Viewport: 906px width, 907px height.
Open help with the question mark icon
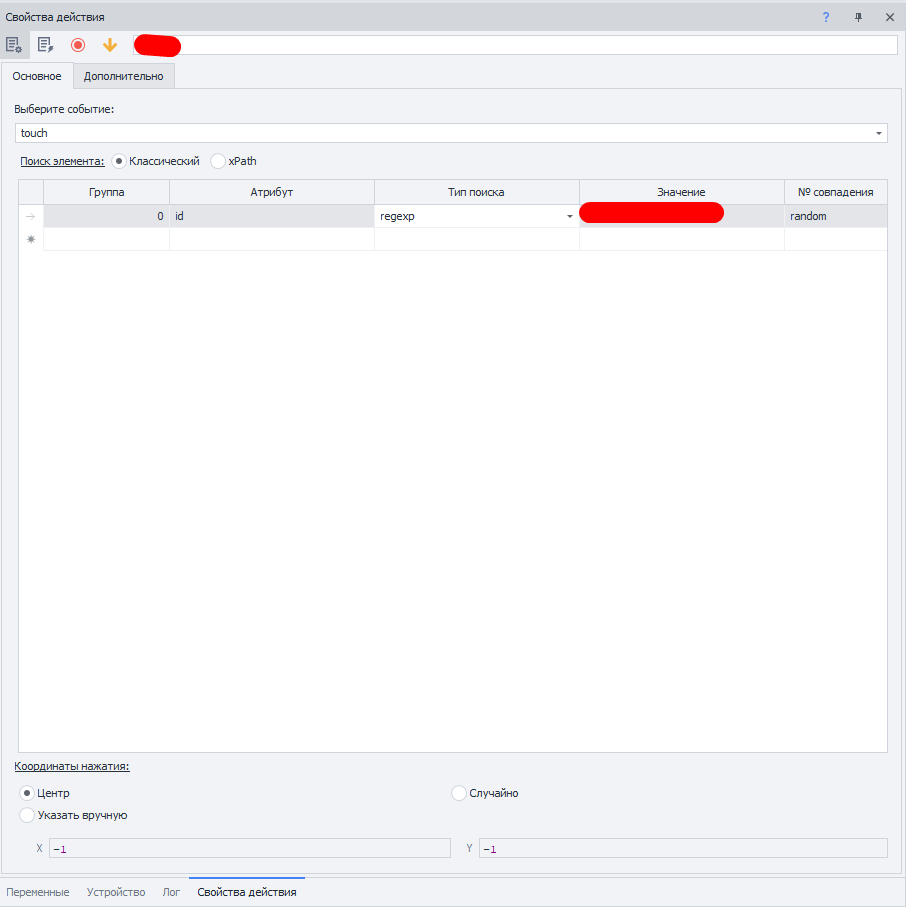[x=826, y=17]
